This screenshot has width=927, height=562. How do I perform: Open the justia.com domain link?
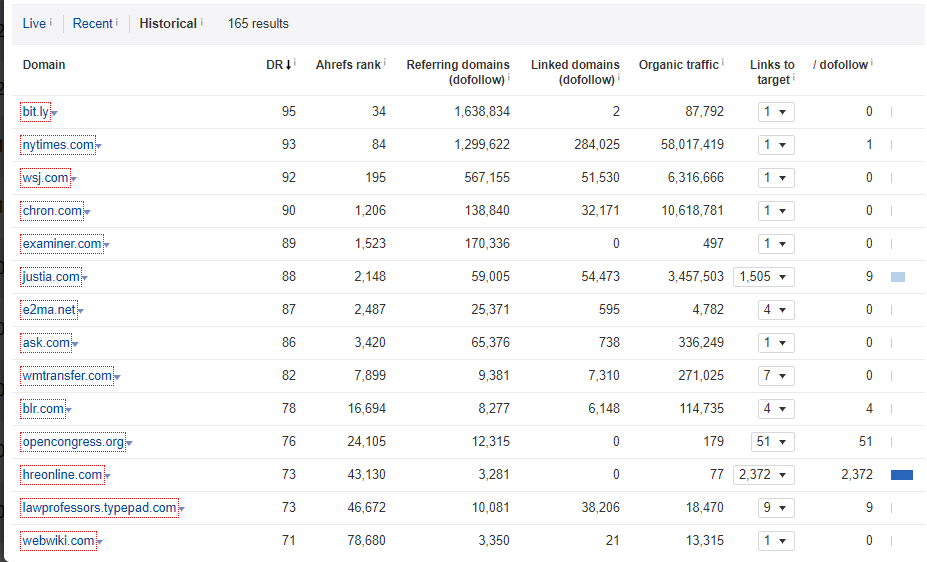[51, 277]
